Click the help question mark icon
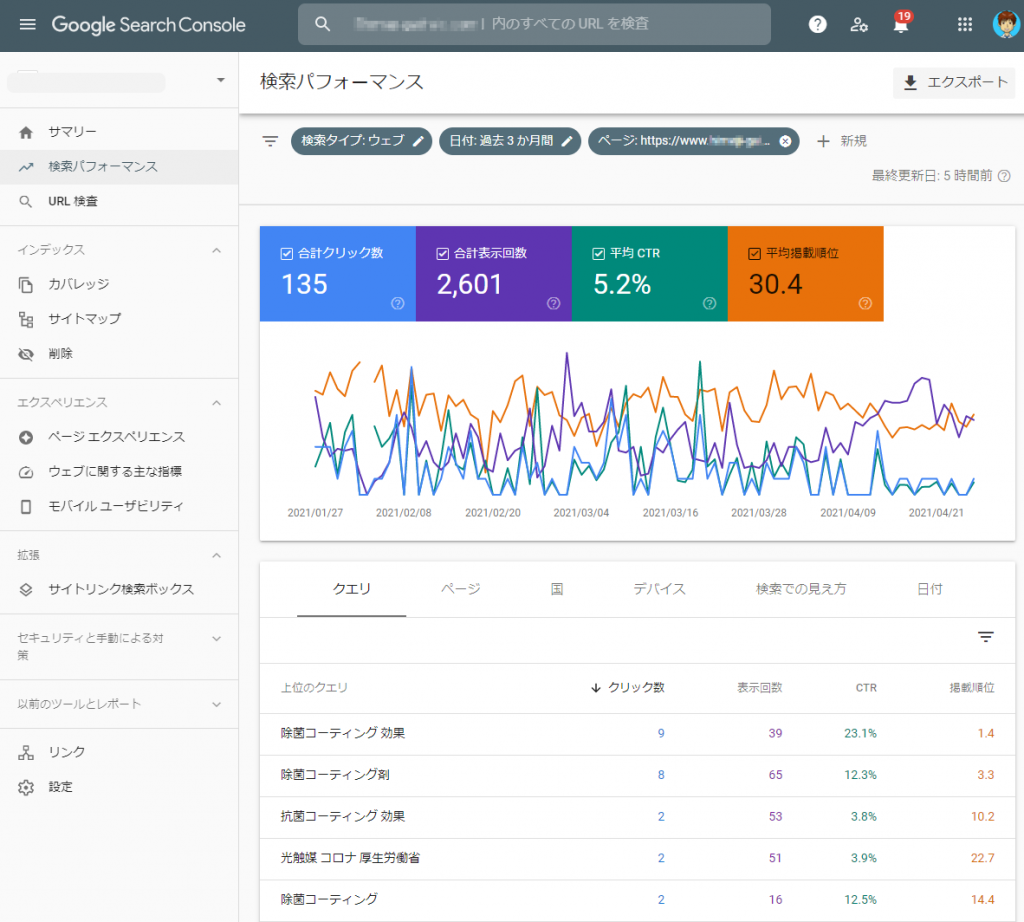1024x922 pixels. [818, 25]
